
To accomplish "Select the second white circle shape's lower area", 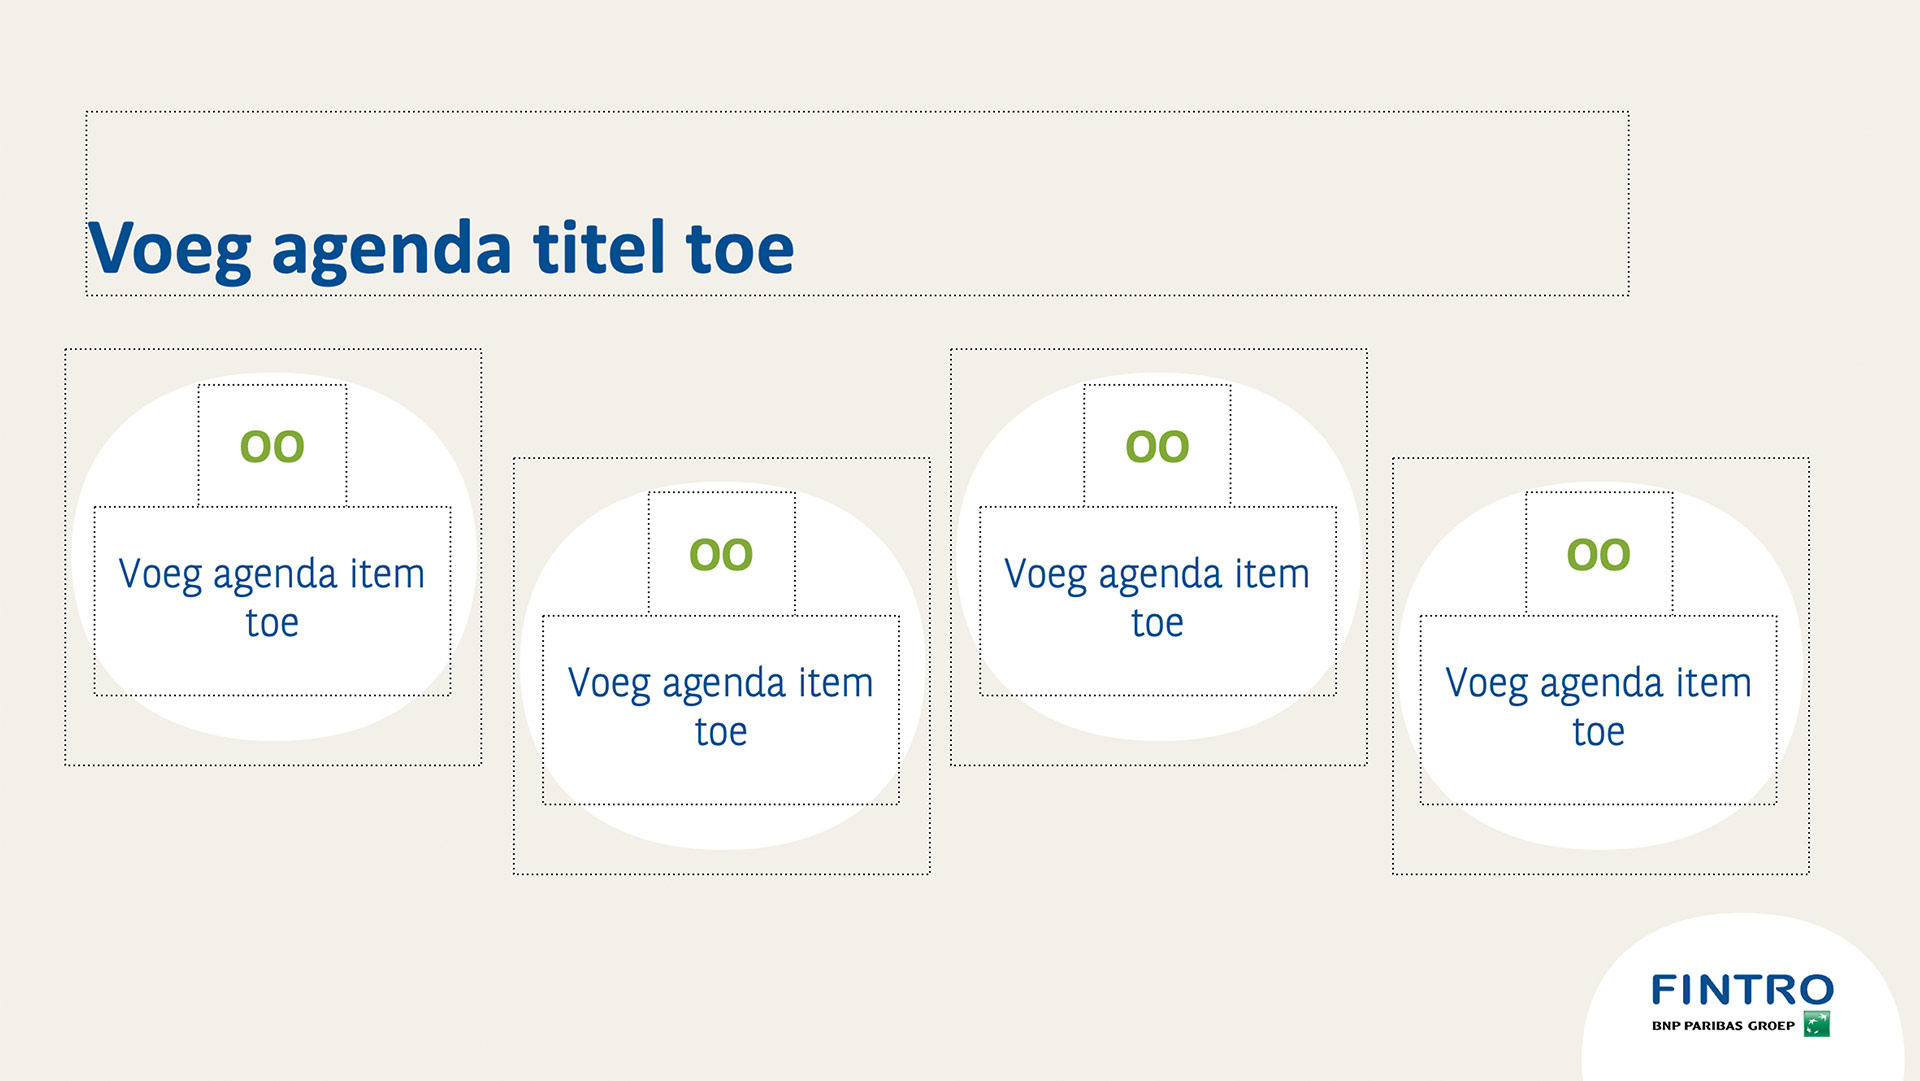I will tap(723, 828).
